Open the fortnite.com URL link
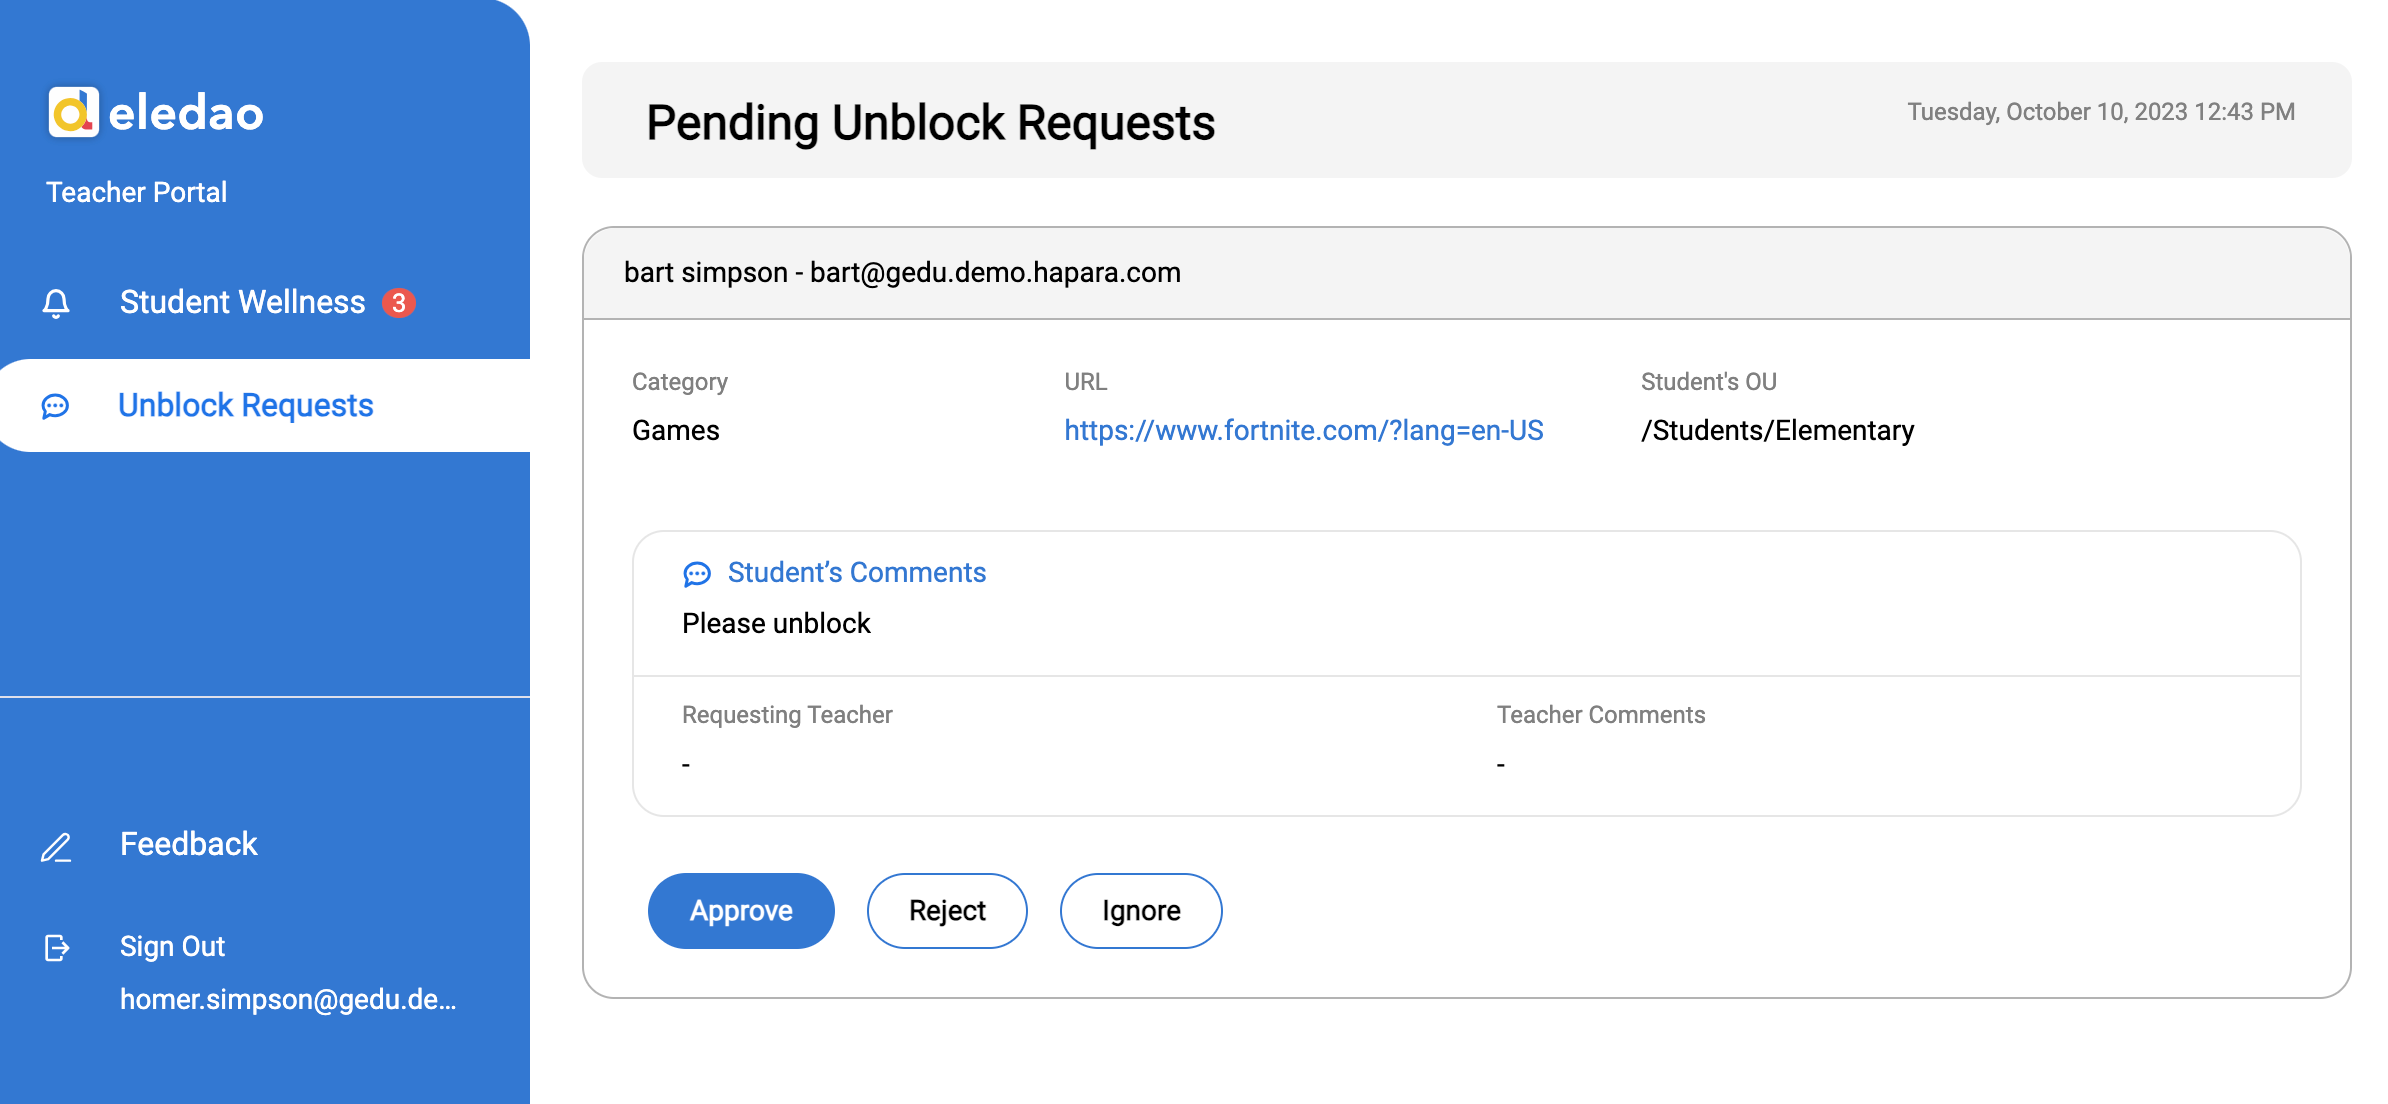Screen dimensions: 2388x1104 pyautogui.click(x=1304, y=430)
